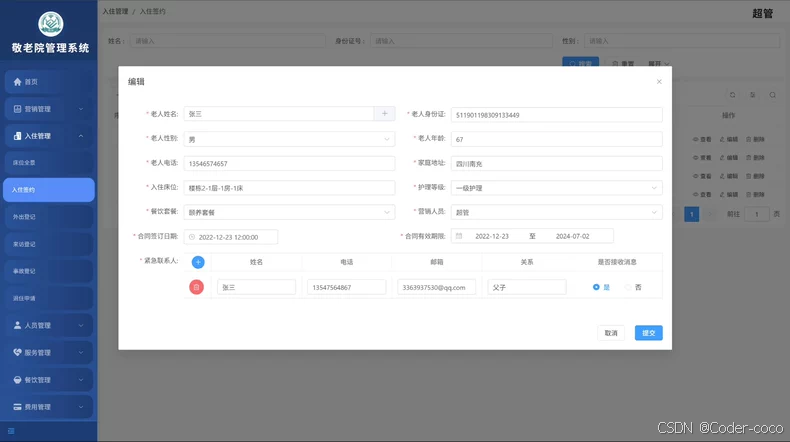The width and height of the screenshot is (790, 442).
Task: Open the 来访登记 menu item
Action: [48, 244]
